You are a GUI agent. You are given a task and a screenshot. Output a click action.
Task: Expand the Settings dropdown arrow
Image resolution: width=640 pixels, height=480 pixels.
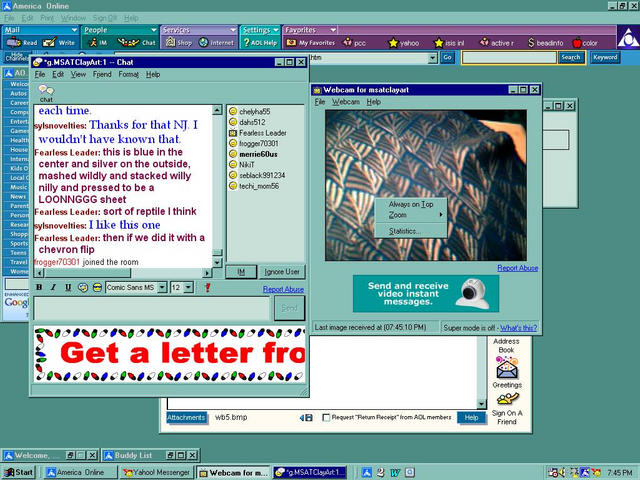coord(276,30)
